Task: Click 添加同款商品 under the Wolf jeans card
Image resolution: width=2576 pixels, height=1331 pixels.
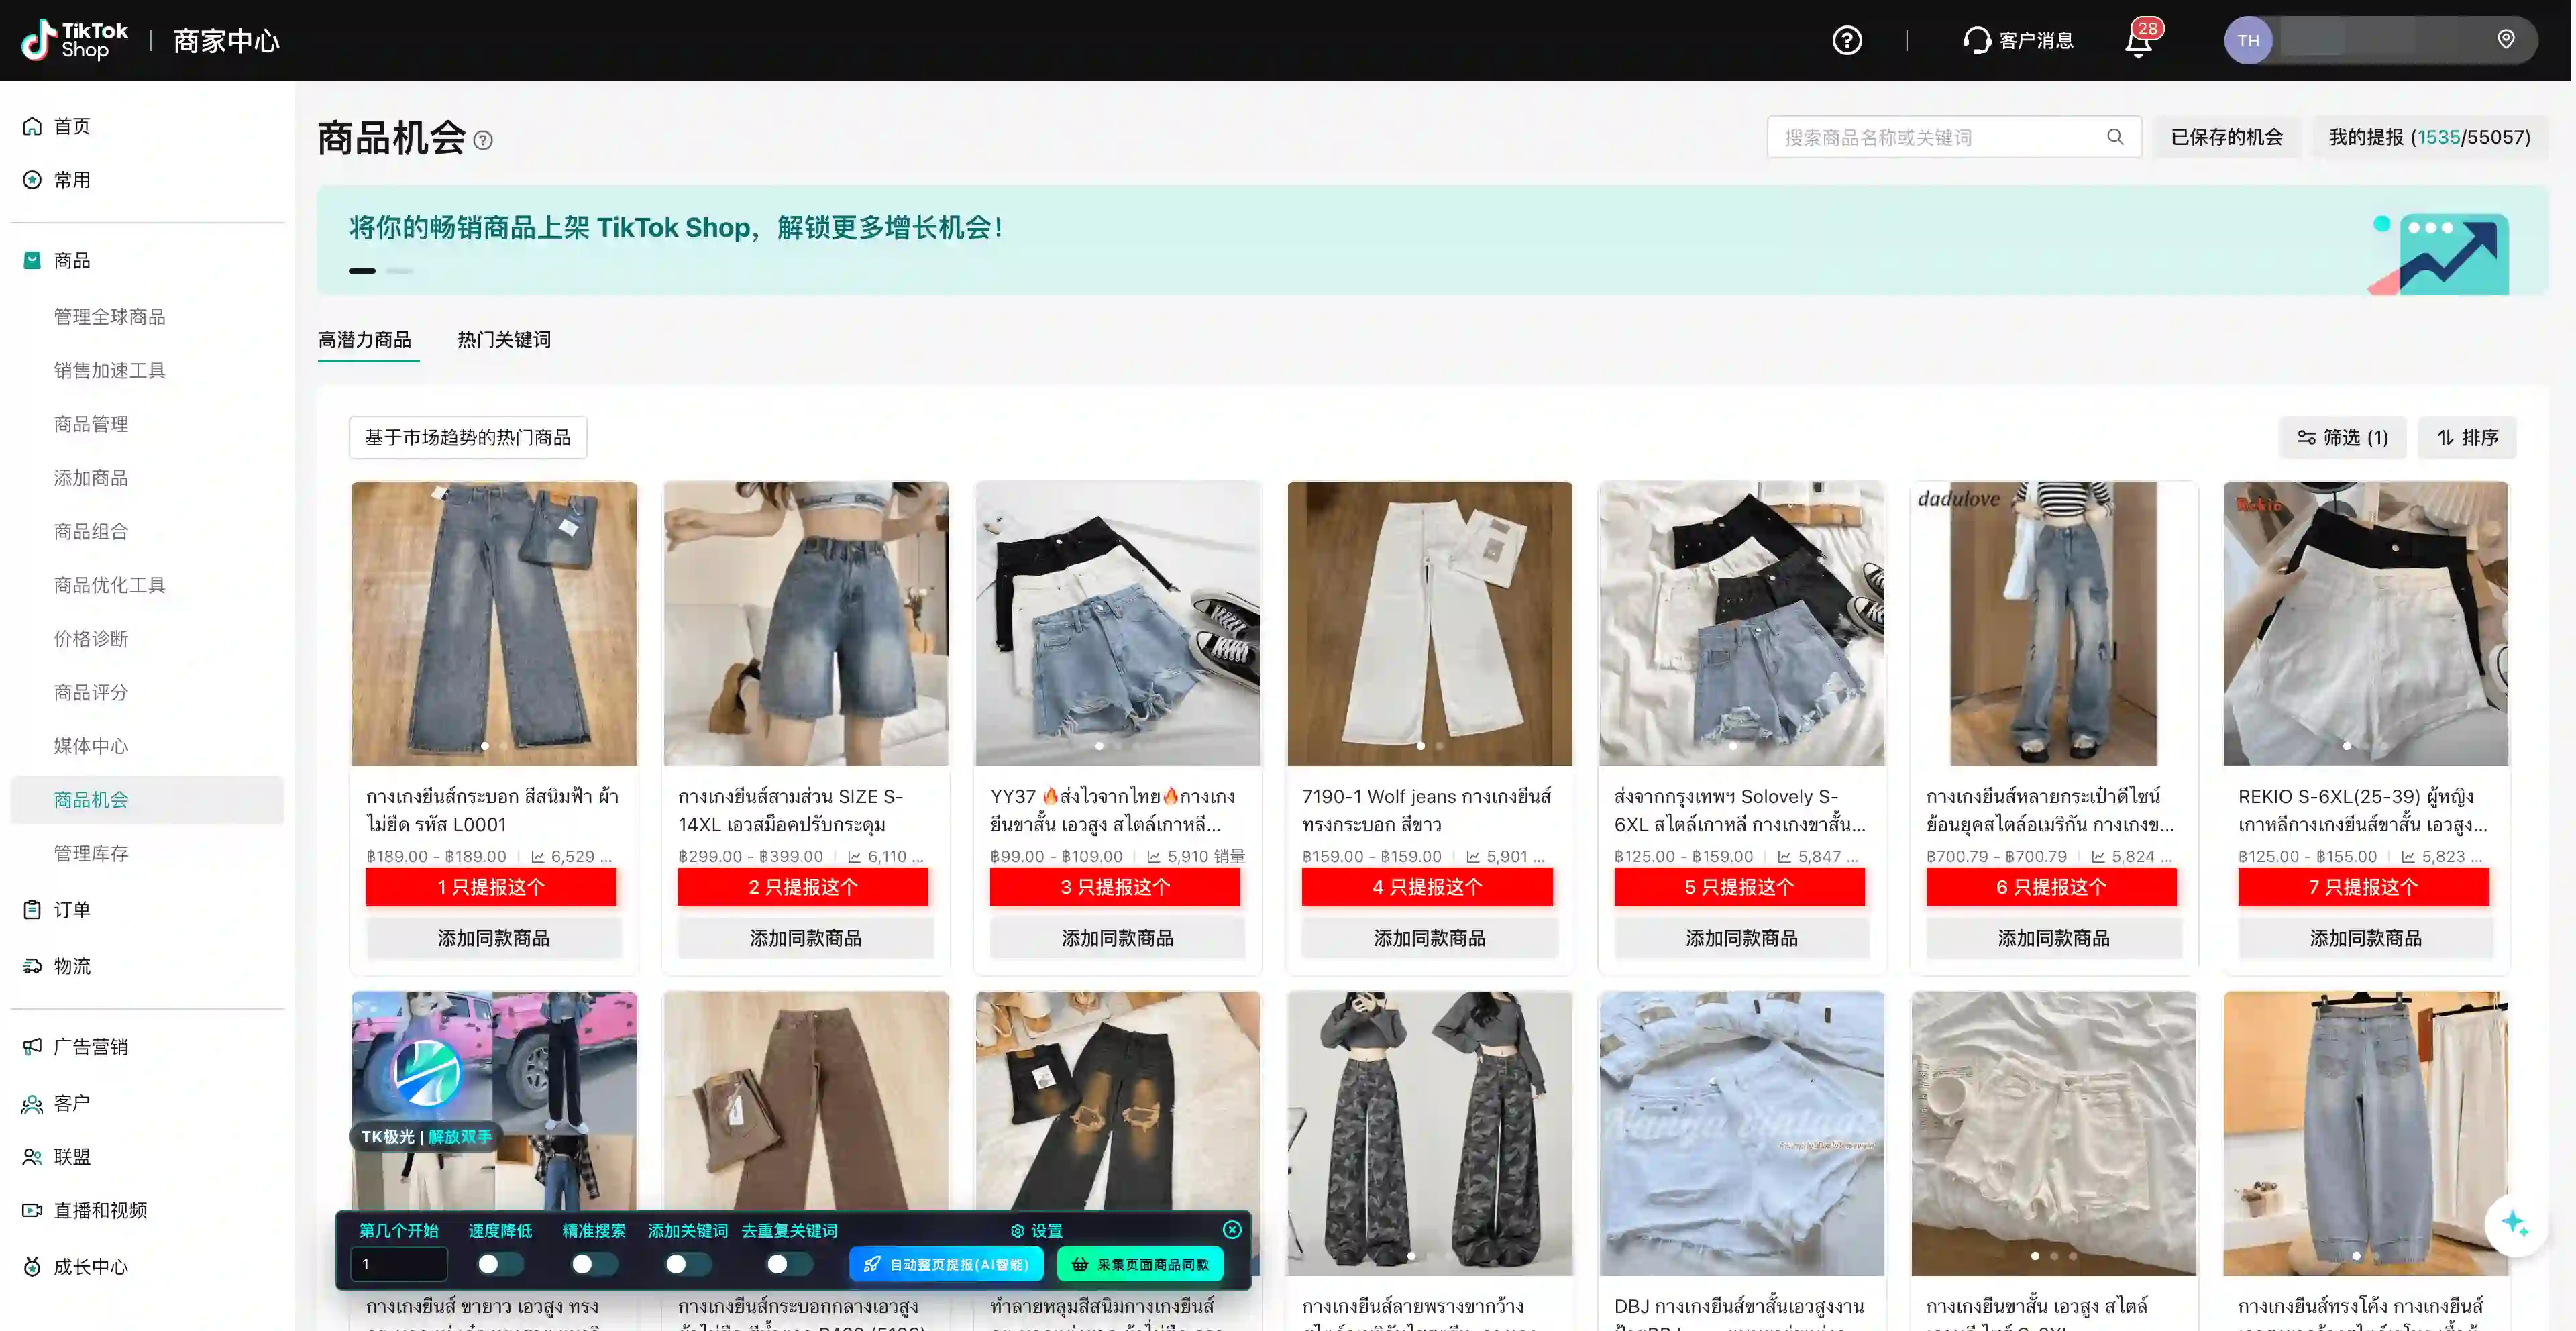Action: [x=1429, y=938]
